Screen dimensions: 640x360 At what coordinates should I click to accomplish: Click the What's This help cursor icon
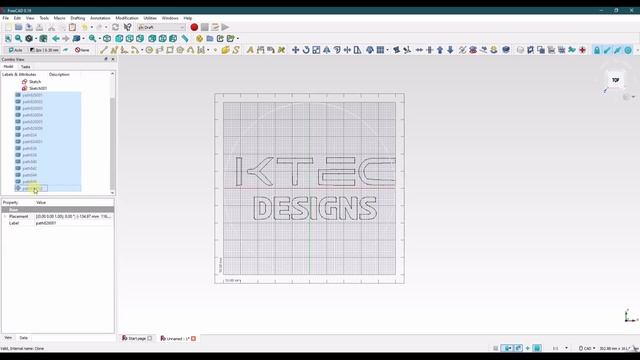pyautogui.click(x=128, y=27)
